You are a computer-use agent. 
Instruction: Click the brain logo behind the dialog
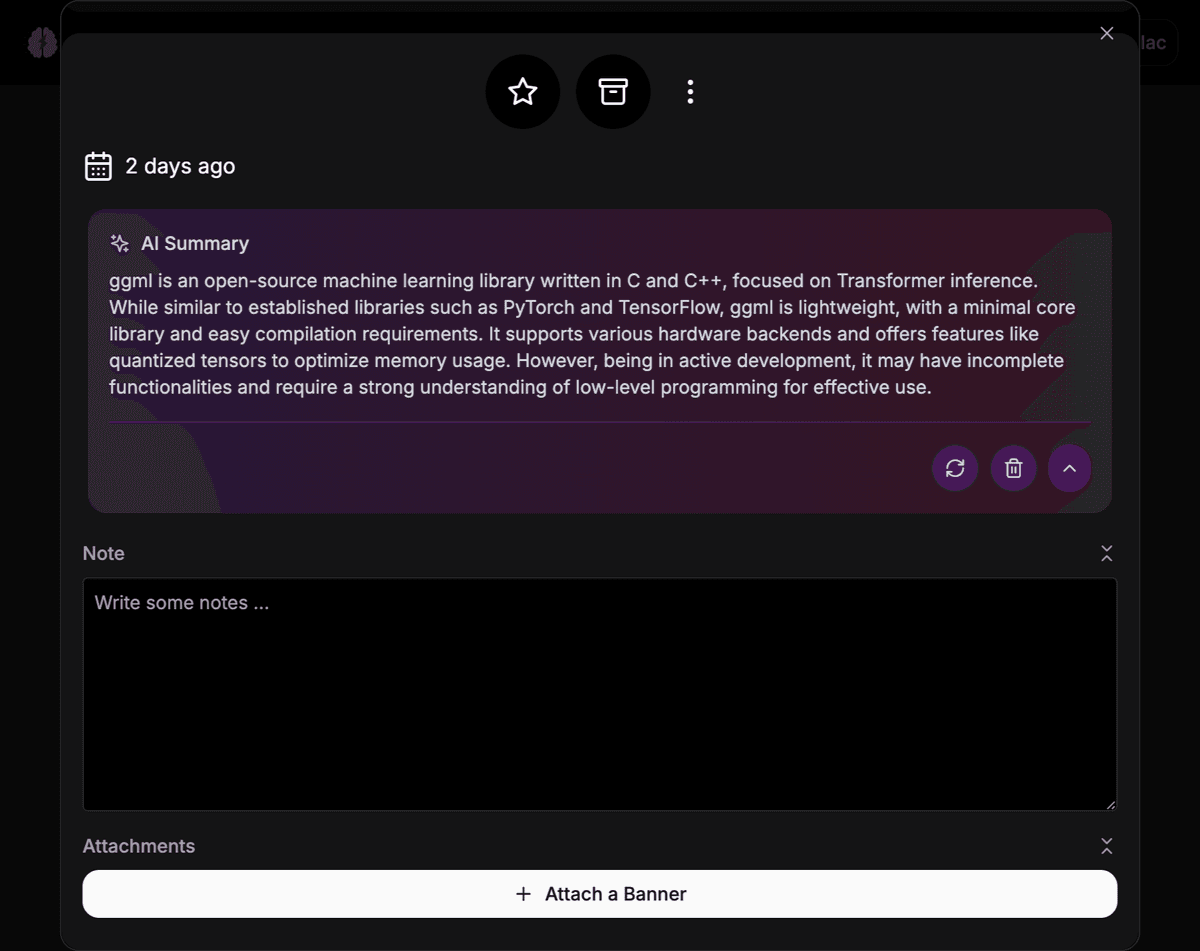click(42, 43)
